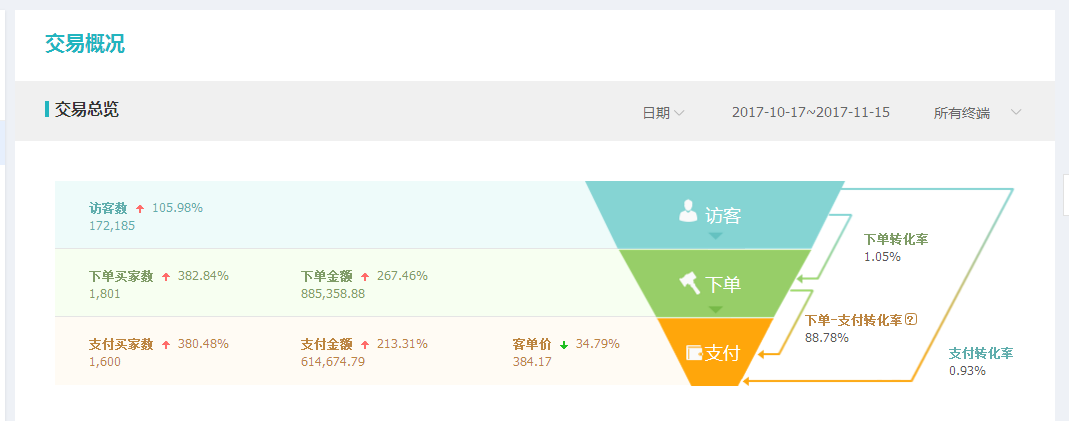Click the hammer icon in 下单 stage

point(690,283)
